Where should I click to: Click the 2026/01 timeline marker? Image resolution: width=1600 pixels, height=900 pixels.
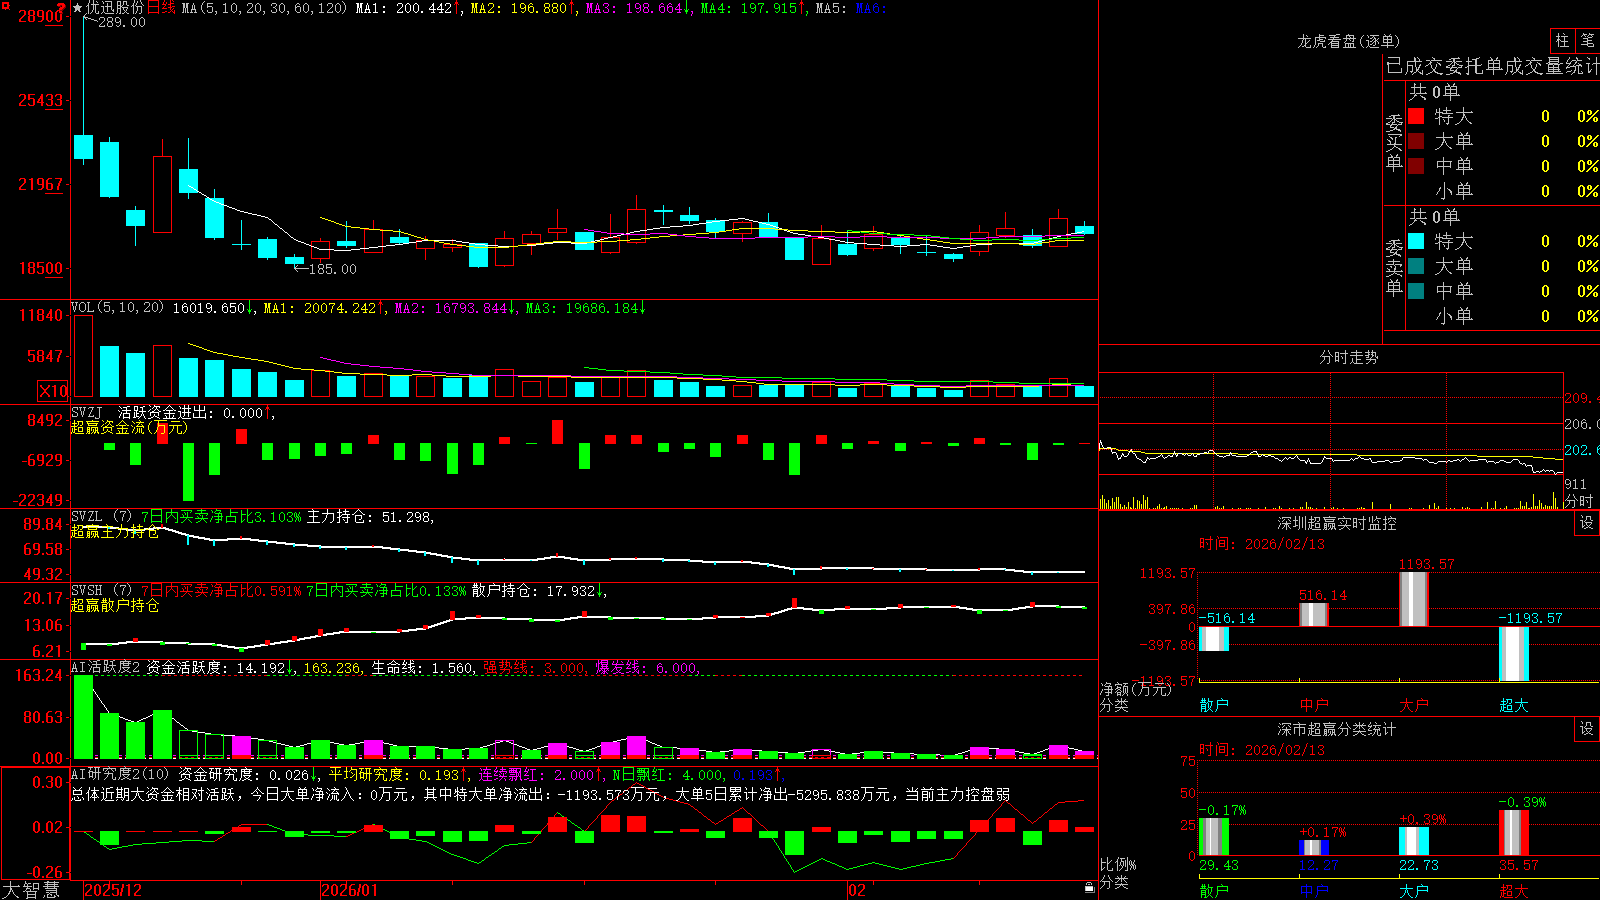pyautogui.click(x=350, y=890)
